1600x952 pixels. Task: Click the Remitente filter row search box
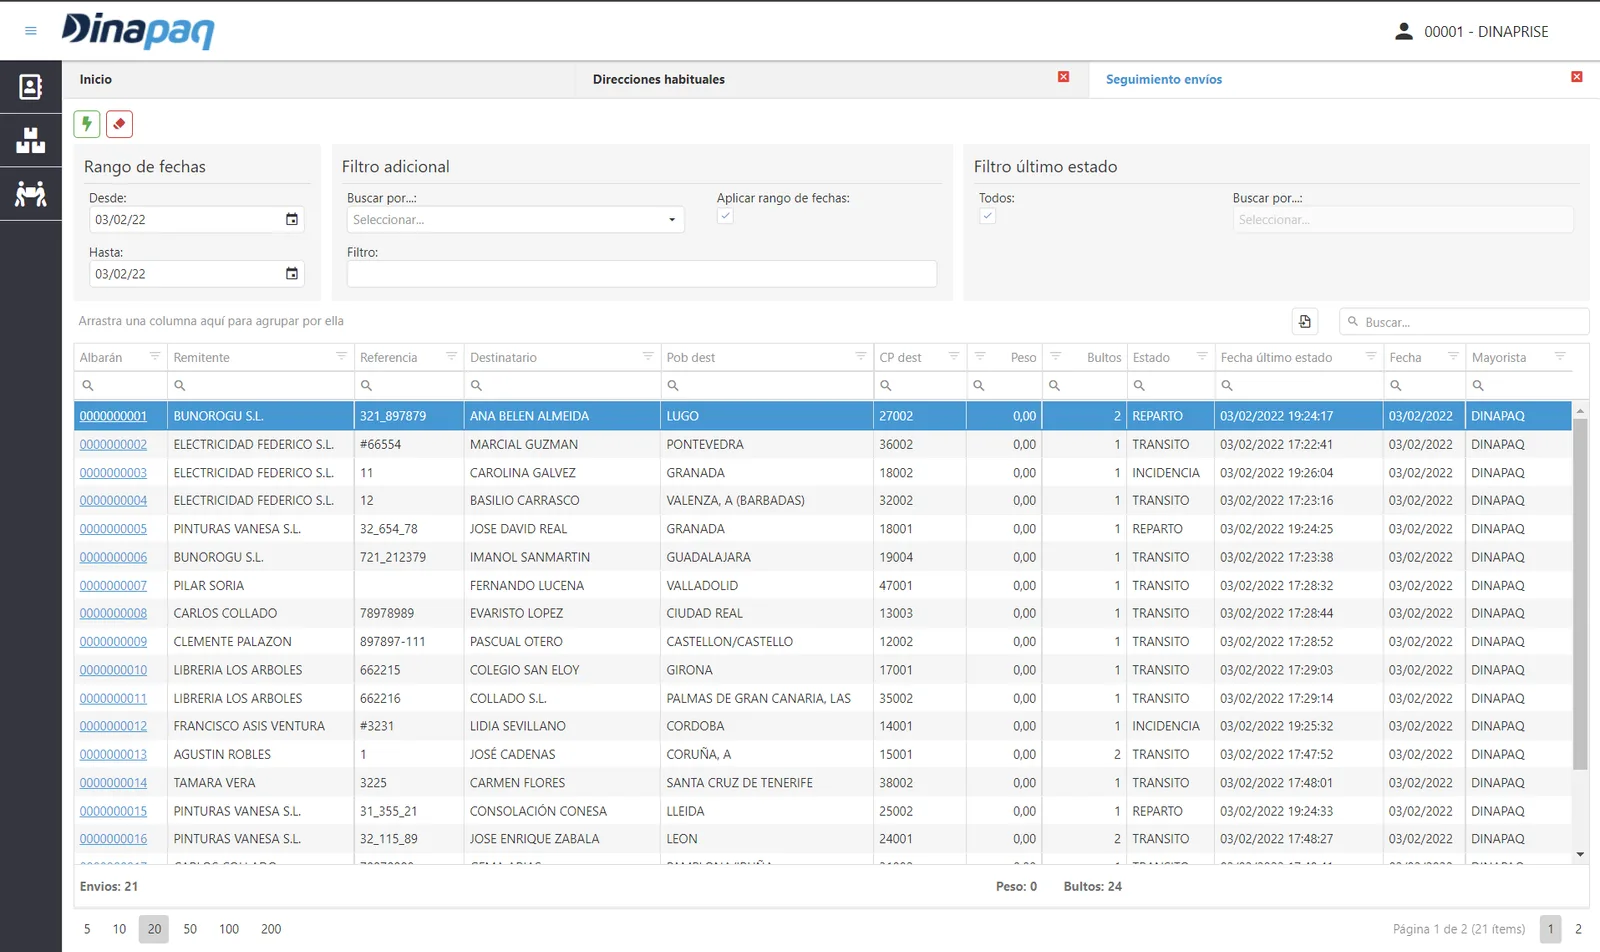pyautogui.click(x=261, y=385)
